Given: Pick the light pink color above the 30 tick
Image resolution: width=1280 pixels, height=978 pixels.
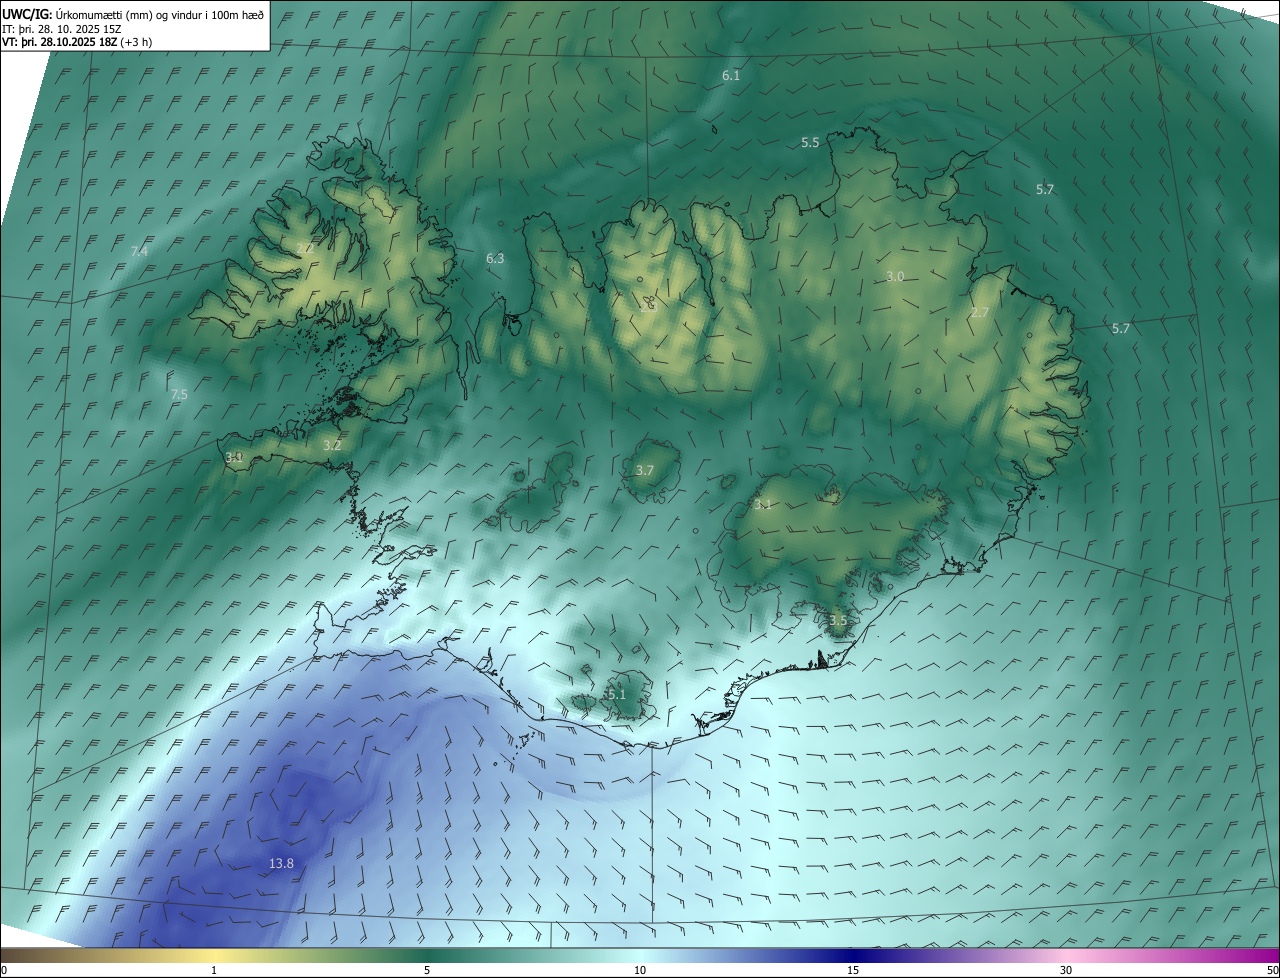Looking at the screenshot, I should [1066, 955].
